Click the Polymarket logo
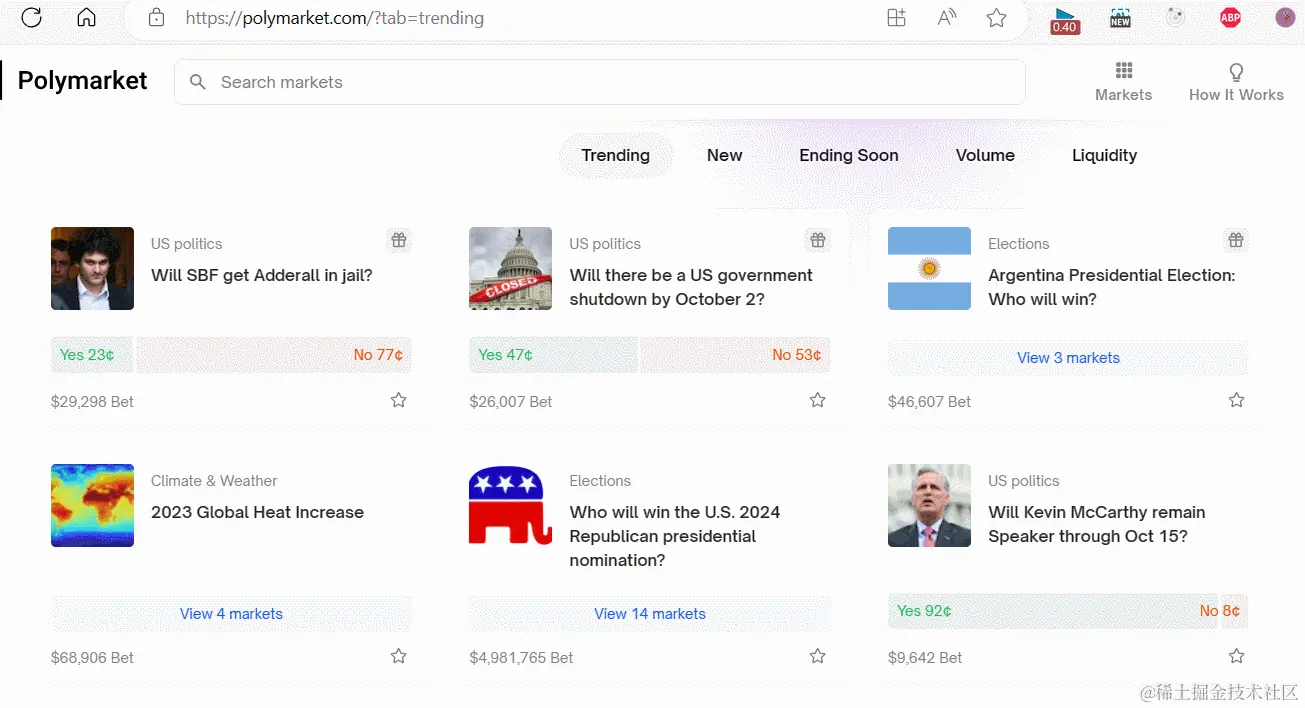Screen dimensions: 1305x708 [82, 81]
